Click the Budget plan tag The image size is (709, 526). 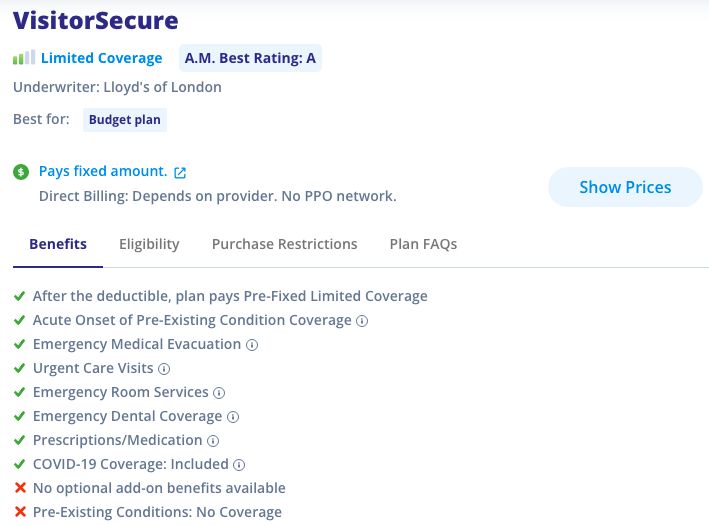[125, 120]
